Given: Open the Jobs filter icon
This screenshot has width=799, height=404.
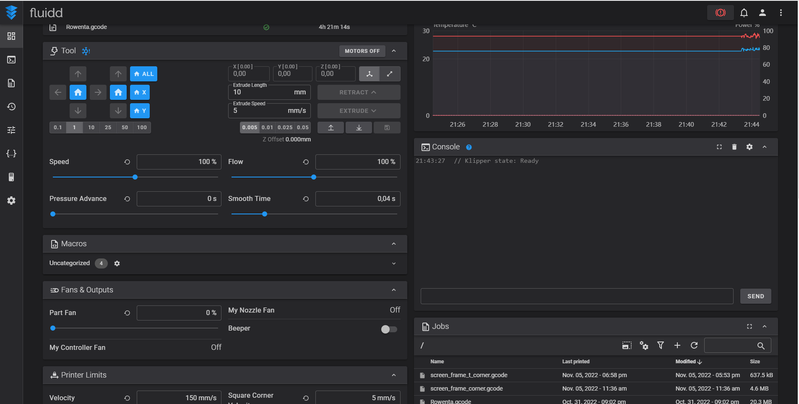Looking at the screenshot, I should point(660,345).
